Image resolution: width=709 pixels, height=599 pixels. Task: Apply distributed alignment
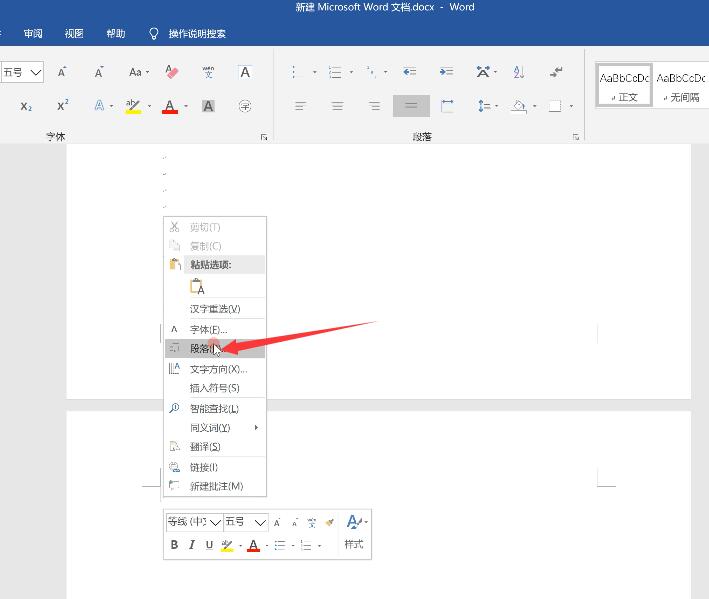[447, 106]
